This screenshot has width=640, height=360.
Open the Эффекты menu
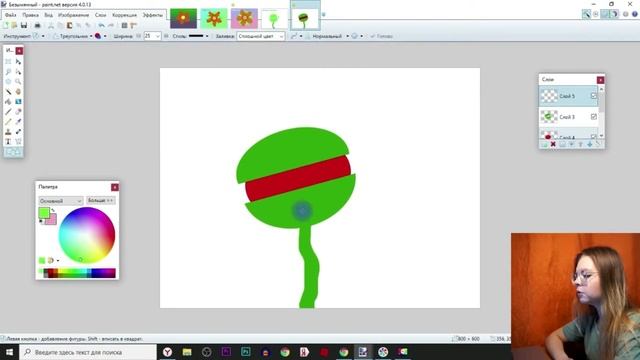click(153, 15)
